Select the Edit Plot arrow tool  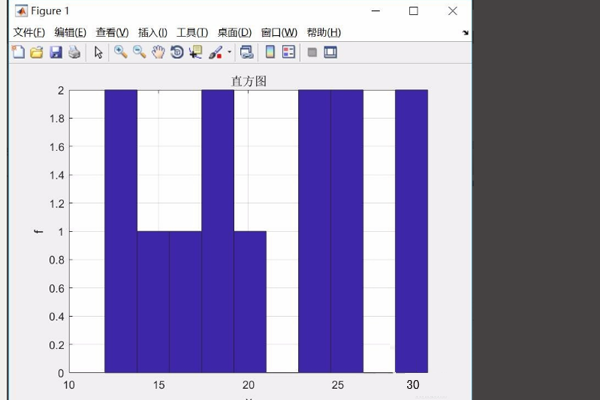coord(98,52)
